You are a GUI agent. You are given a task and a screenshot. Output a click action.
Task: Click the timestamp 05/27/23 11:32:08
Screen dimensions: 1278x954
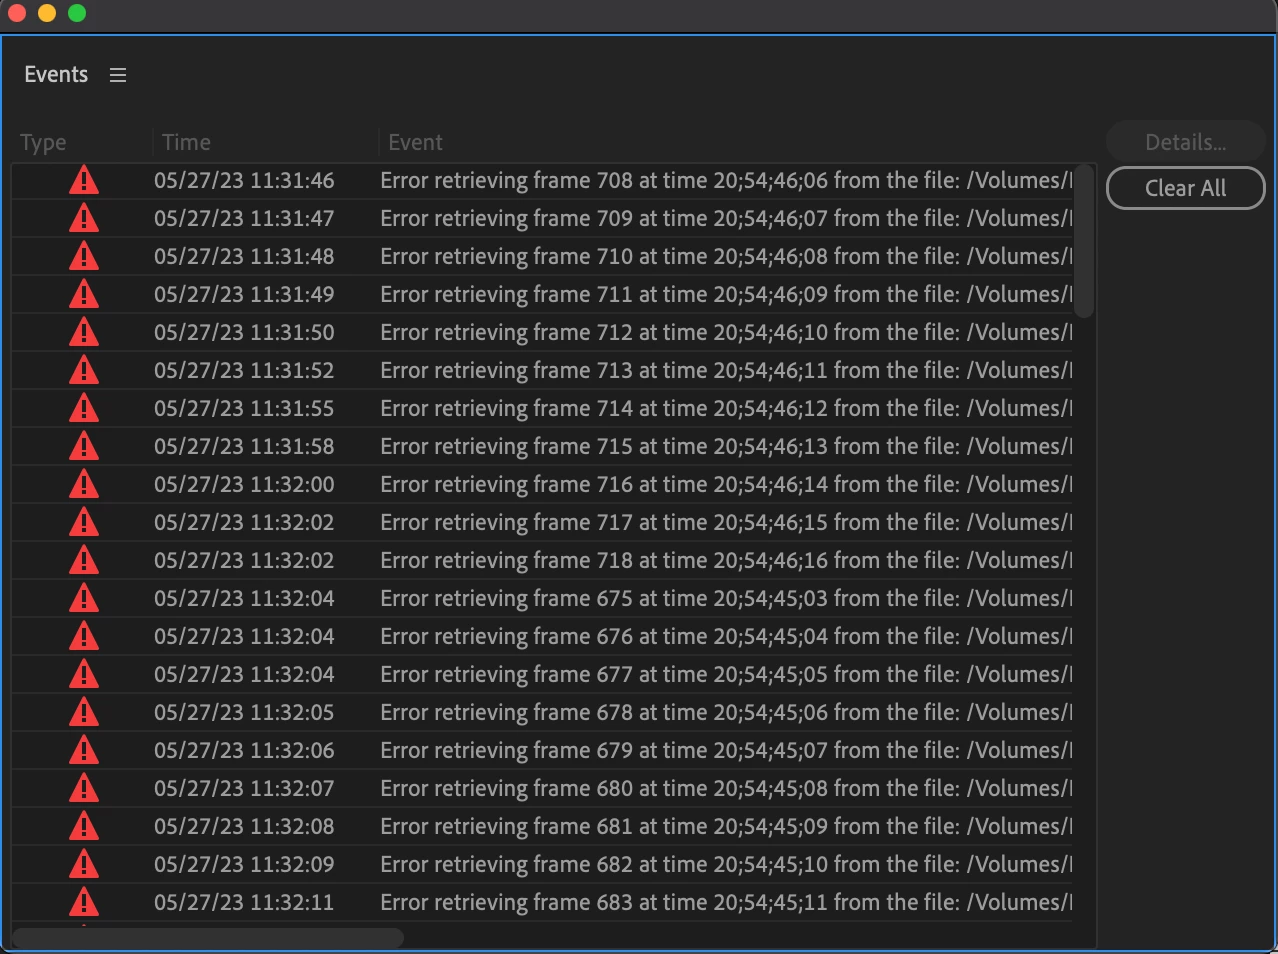244,827
